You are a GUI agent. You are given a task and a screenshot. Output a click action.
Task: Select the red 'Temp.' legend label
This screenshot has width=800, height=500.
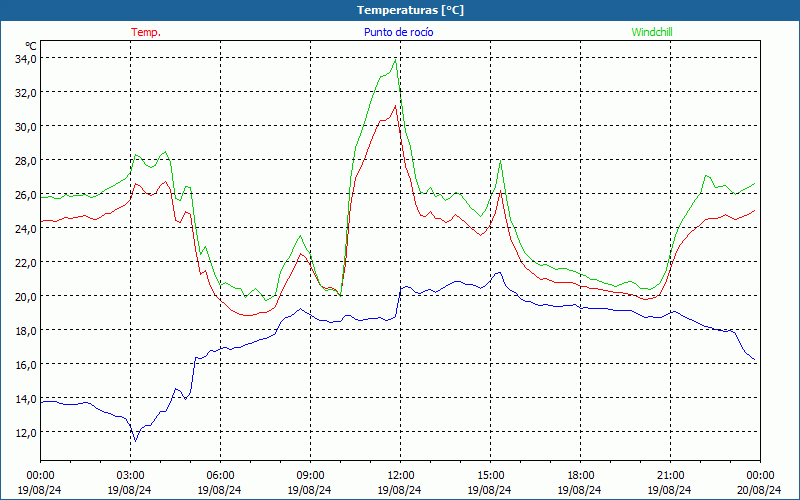(x=146, y=32)
